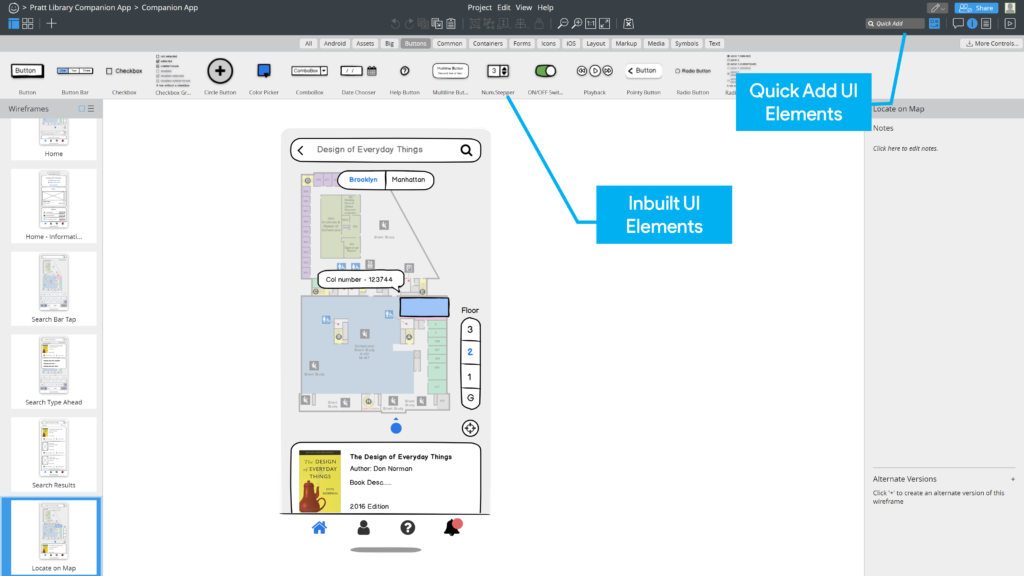Click to edit the wireframe notes

click(x=905, y=146)
